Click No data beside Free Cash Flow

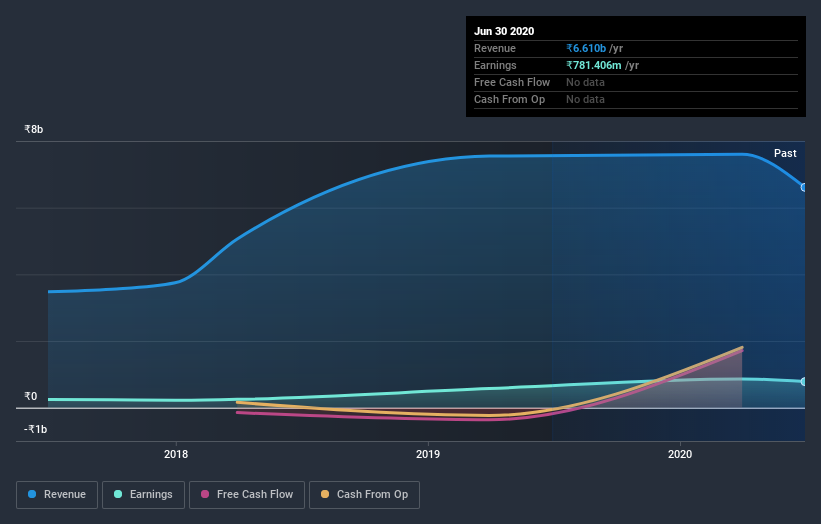tap(585, 82)
